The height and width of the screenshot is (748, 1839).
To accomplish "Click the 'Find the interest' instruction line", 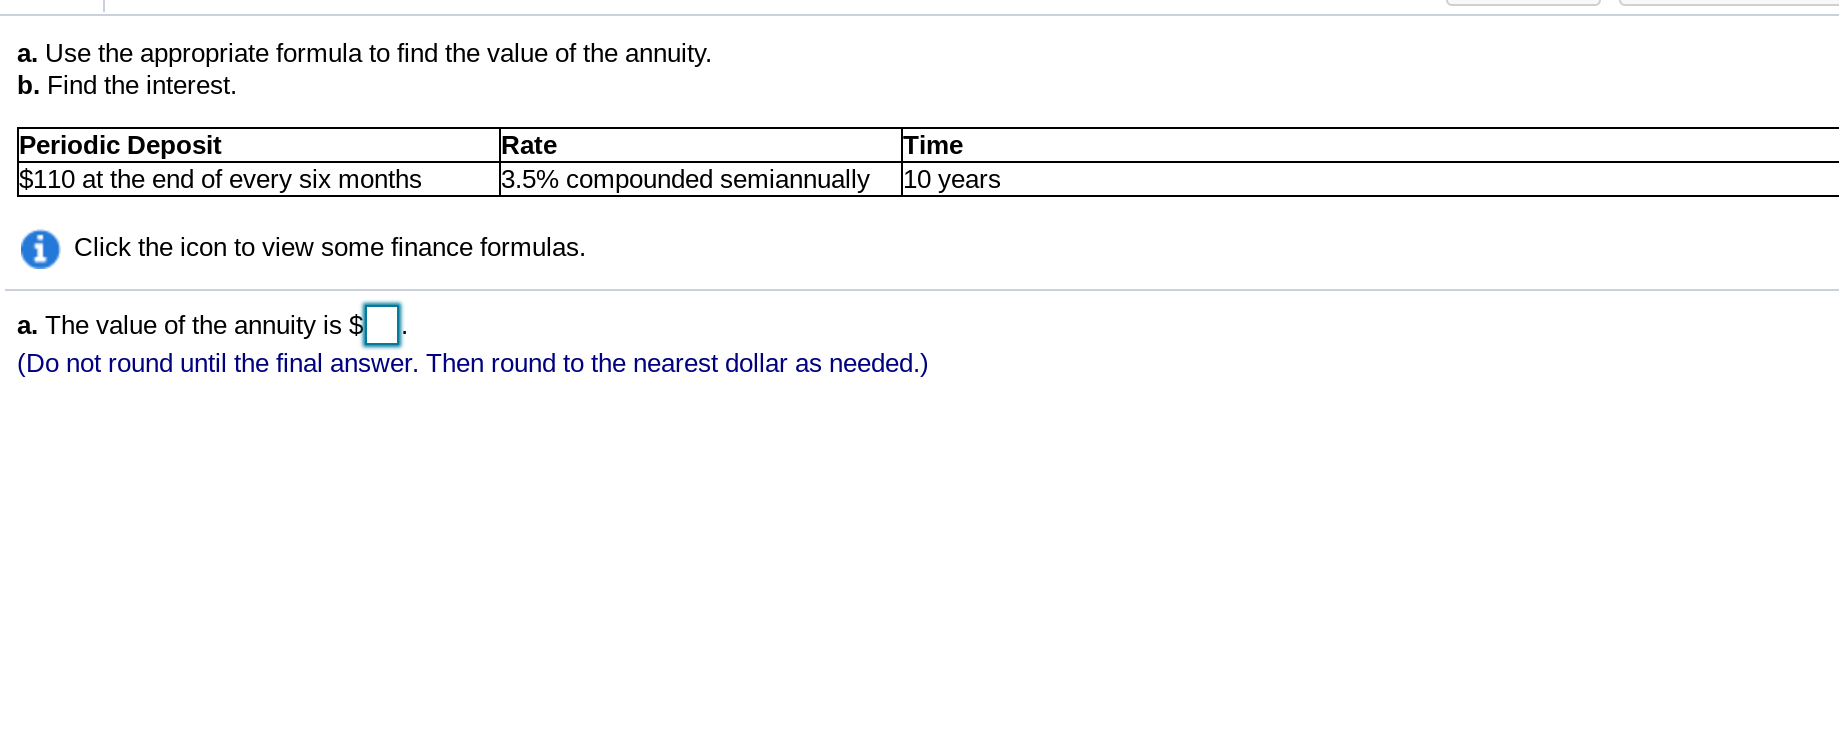I will pyautogui.click(x=127, y=85).
